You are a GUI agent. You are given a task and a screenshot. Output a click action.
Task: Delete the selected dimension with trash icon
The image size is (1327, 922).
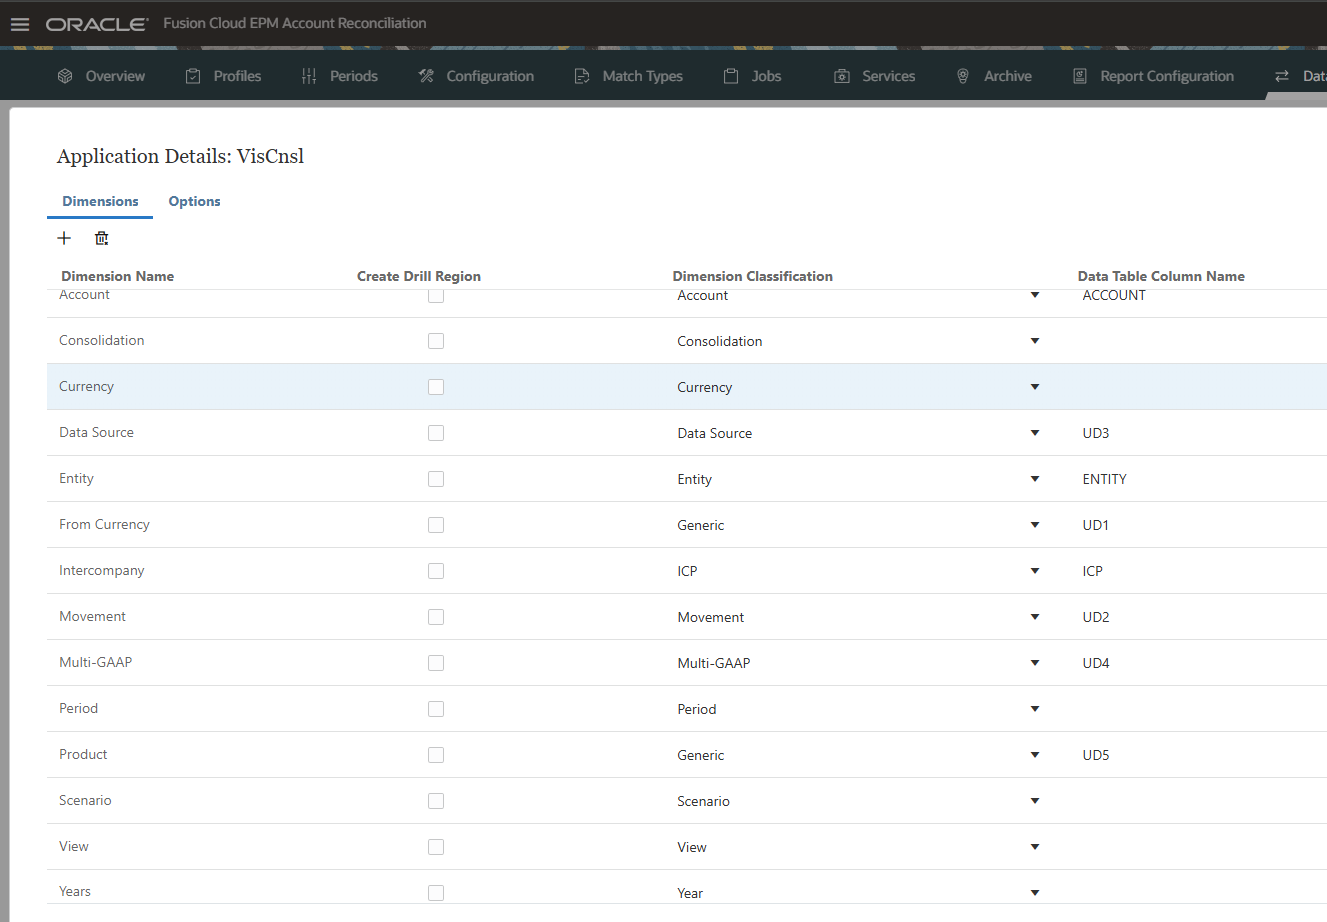tap(101, 238)
